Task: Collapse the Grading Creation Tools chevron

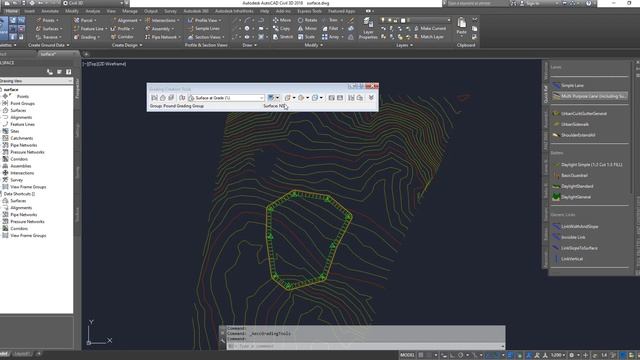Action: click(371, 98)
